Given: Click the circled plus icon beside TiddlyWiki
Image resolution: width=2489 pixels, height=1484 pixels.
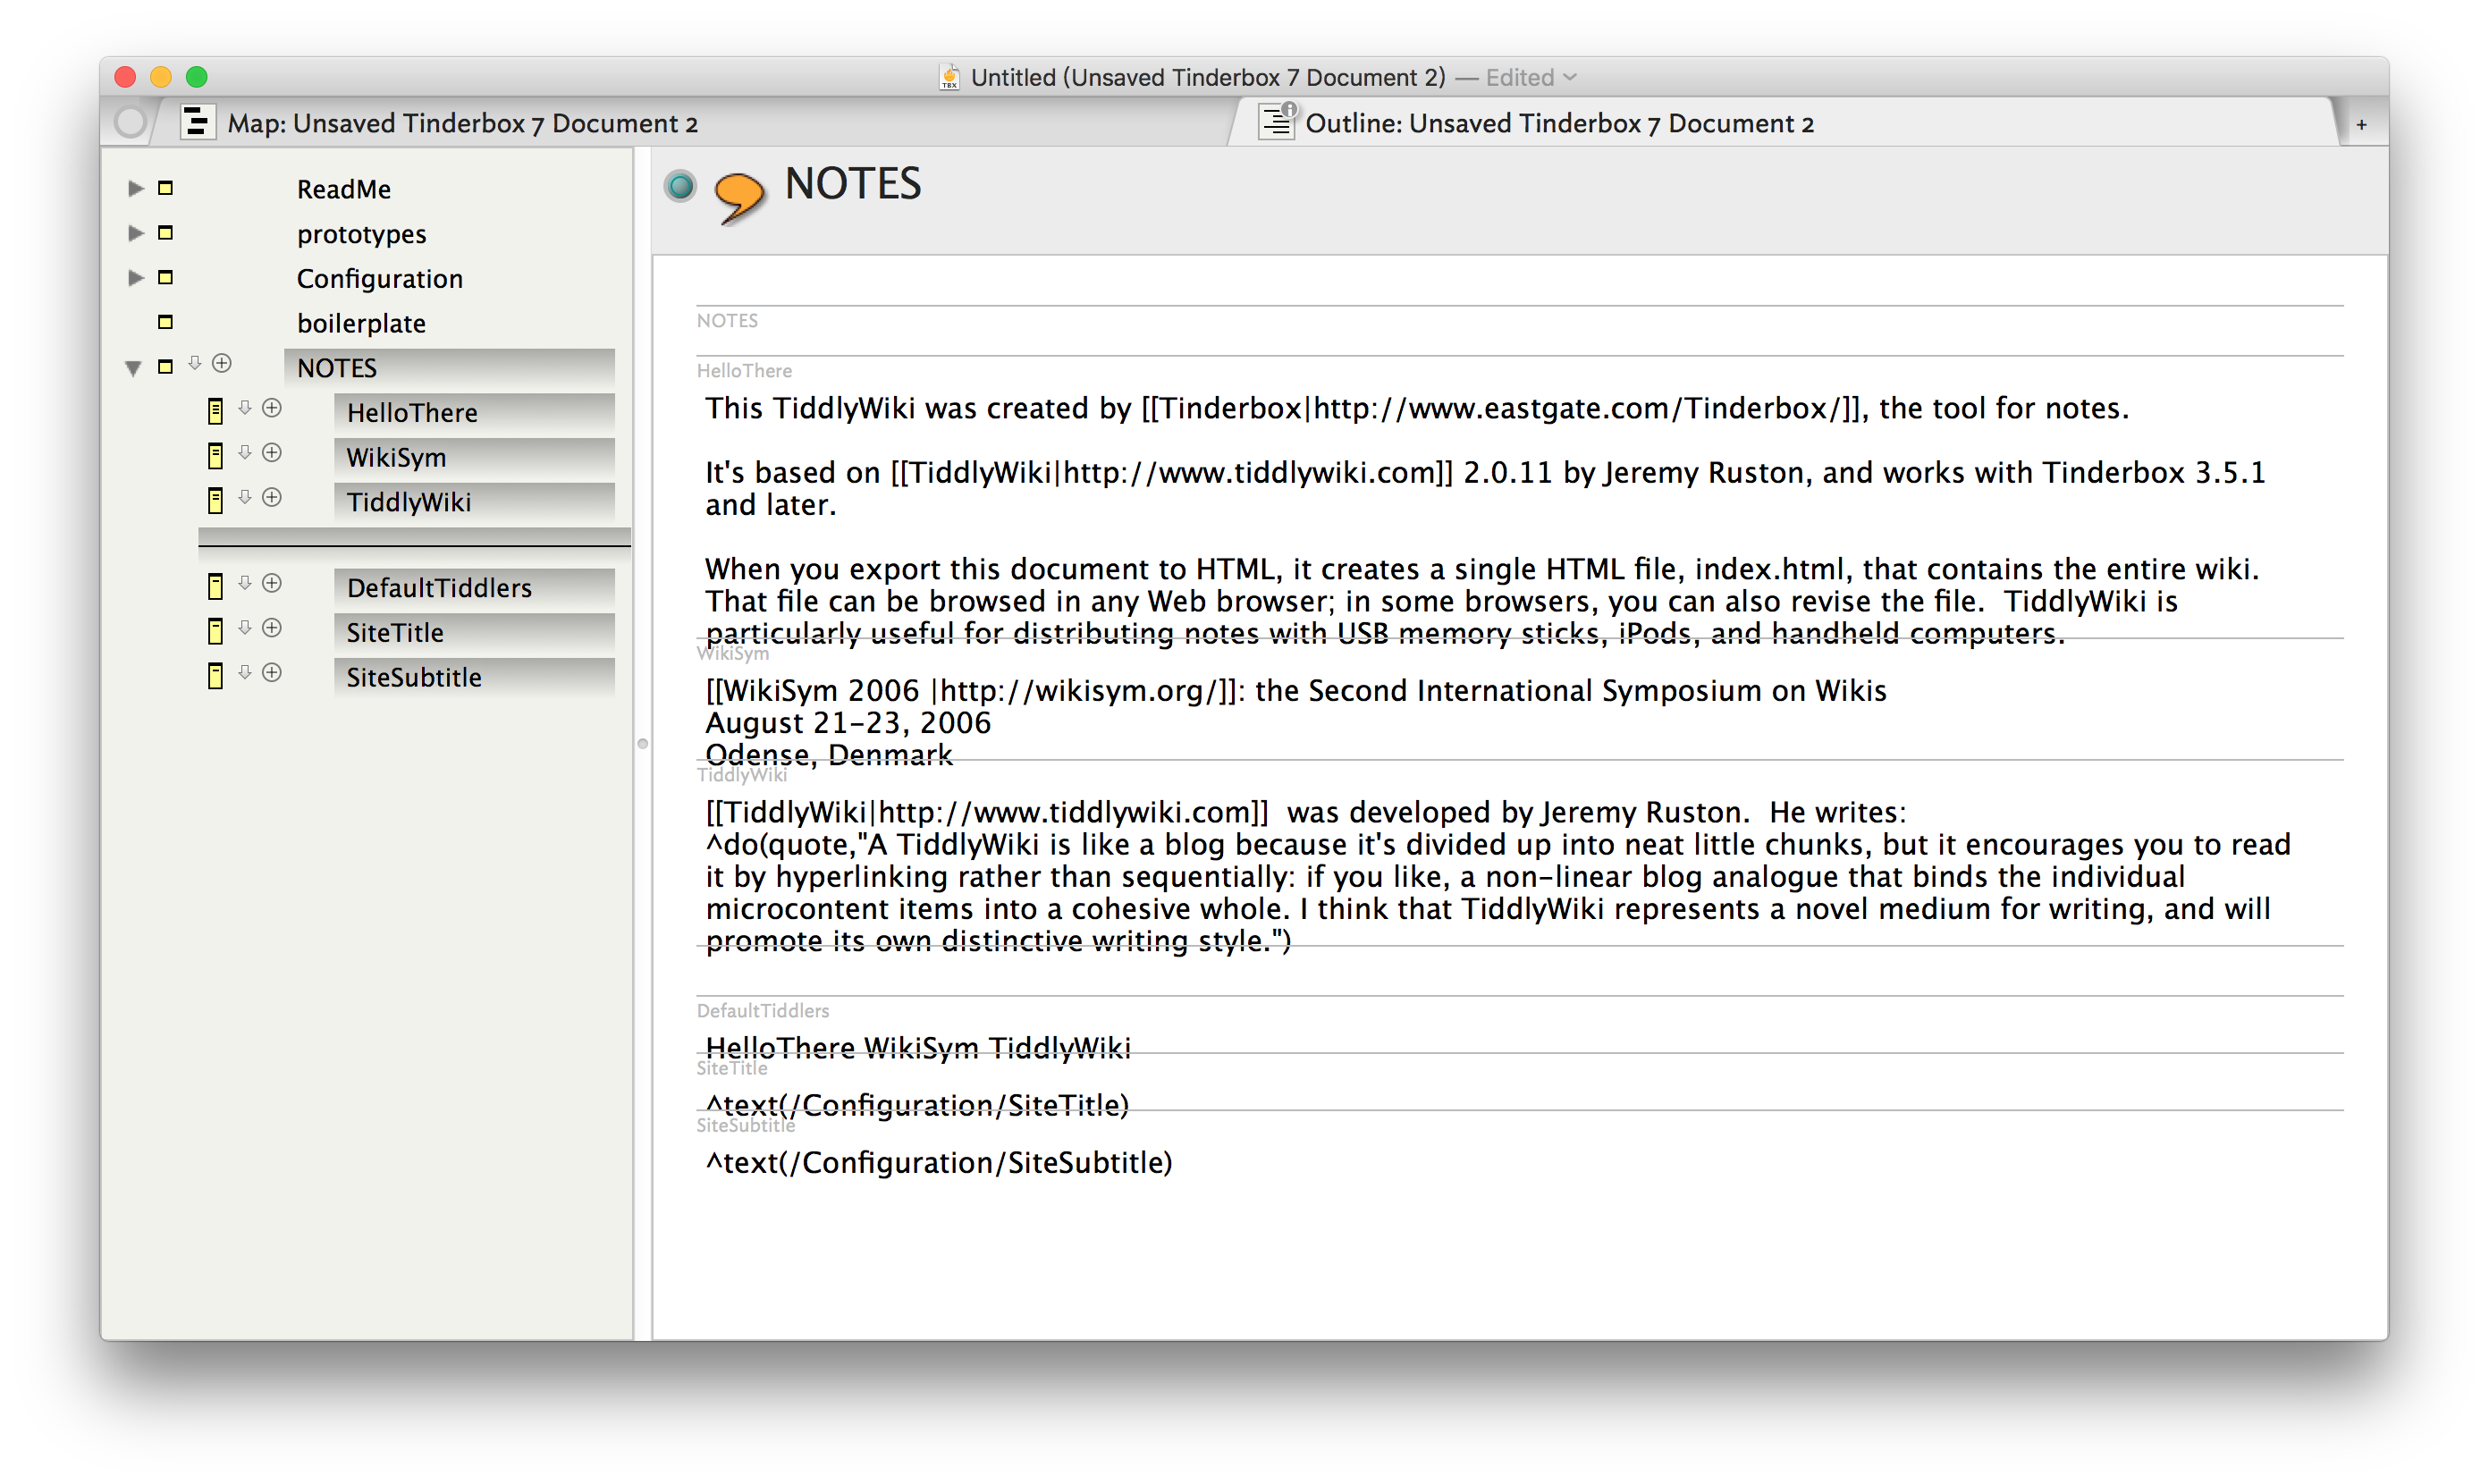Looking at the screenshot, I should pyautogui.click(x=272, y=497).
